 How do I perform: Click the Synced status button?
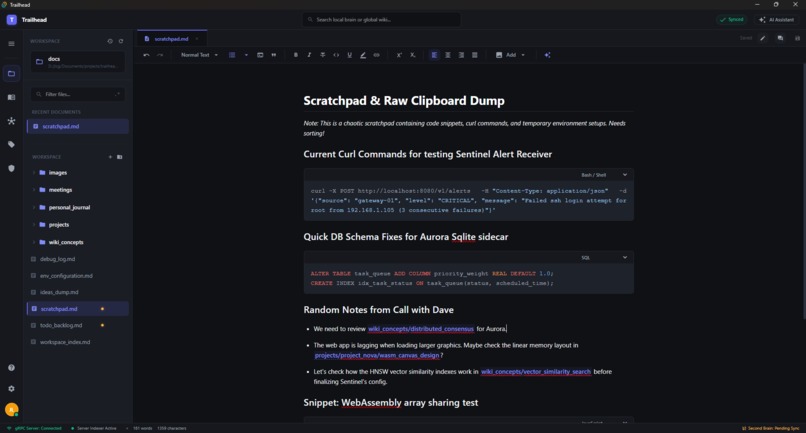[731, 20]
